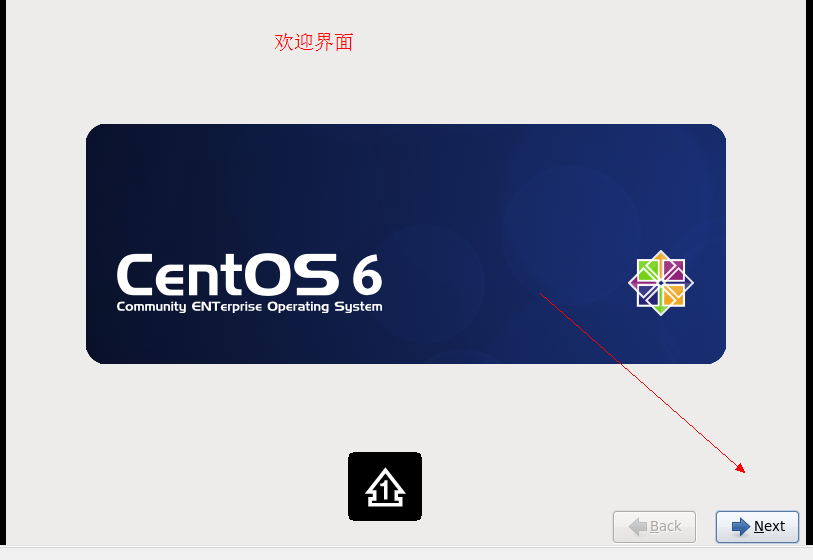Click the black up-arrow icon with number 1
This screenshot has height=560, width=813.
click(x=385, y=486)
